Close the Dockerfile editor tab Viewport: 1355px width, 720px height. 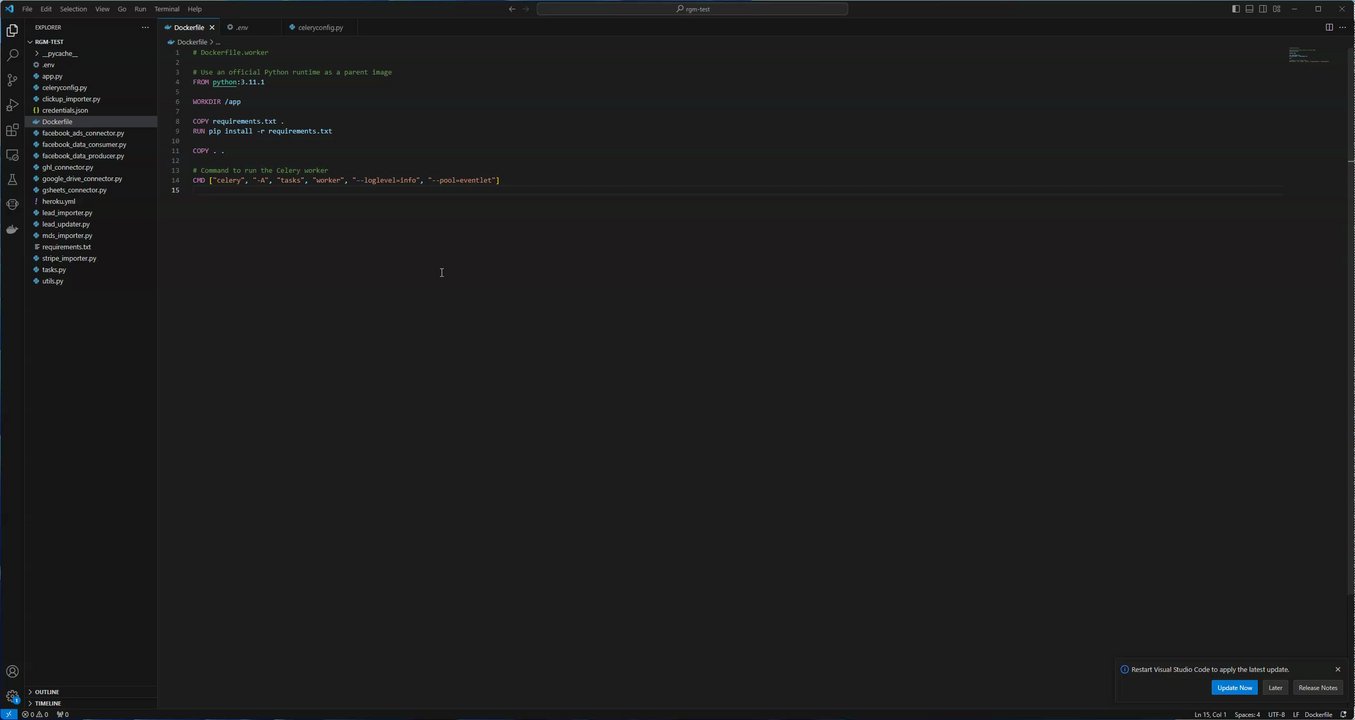(212, 27)
